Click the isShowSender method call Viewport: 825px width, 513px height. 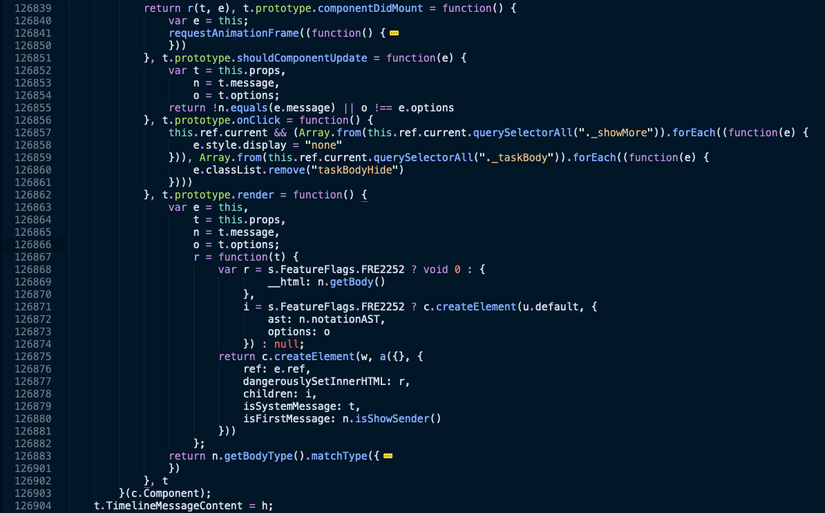[392, 419]
